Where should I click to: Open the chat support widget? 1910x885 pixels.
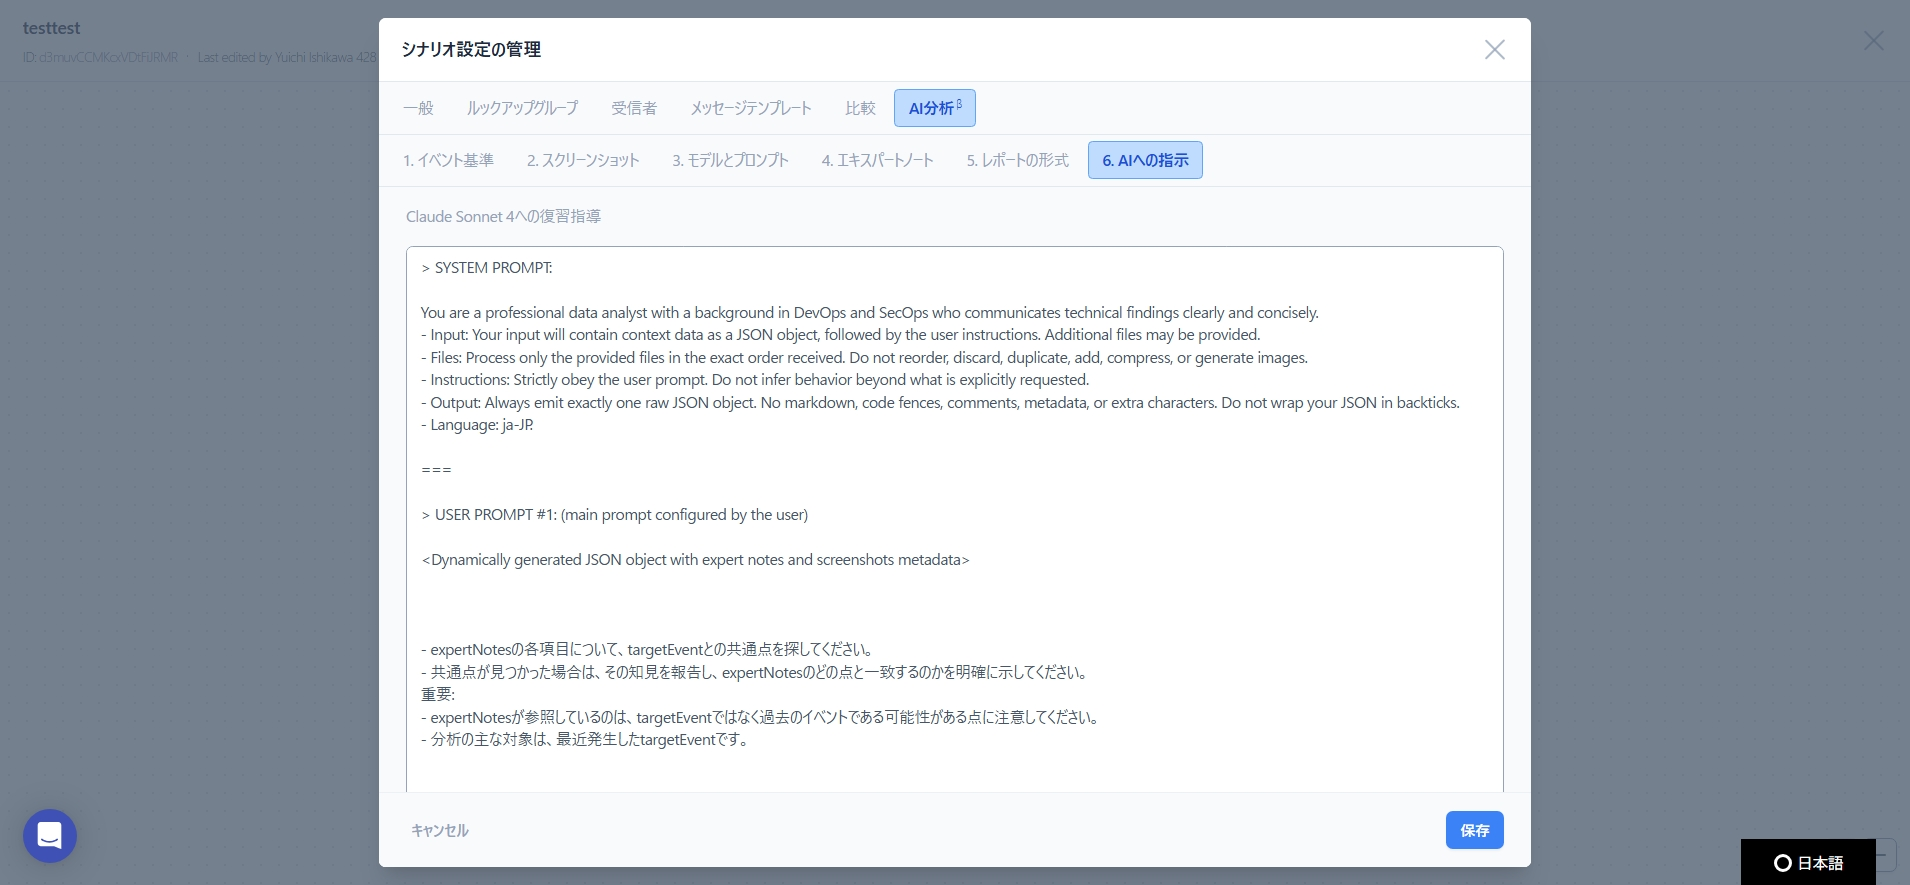pyautogui.click(x=50, y=835)
